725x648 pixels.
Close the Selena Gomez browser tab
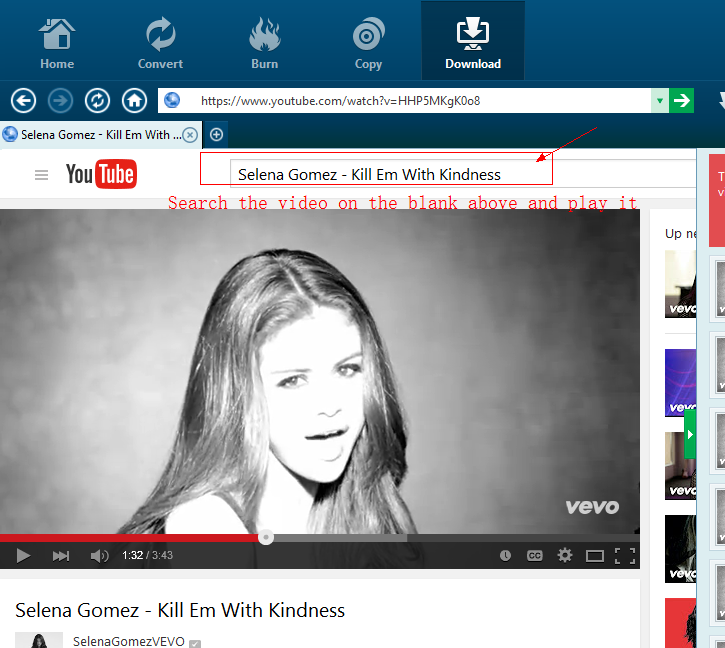pyautogui.click(x=190, y=135)
